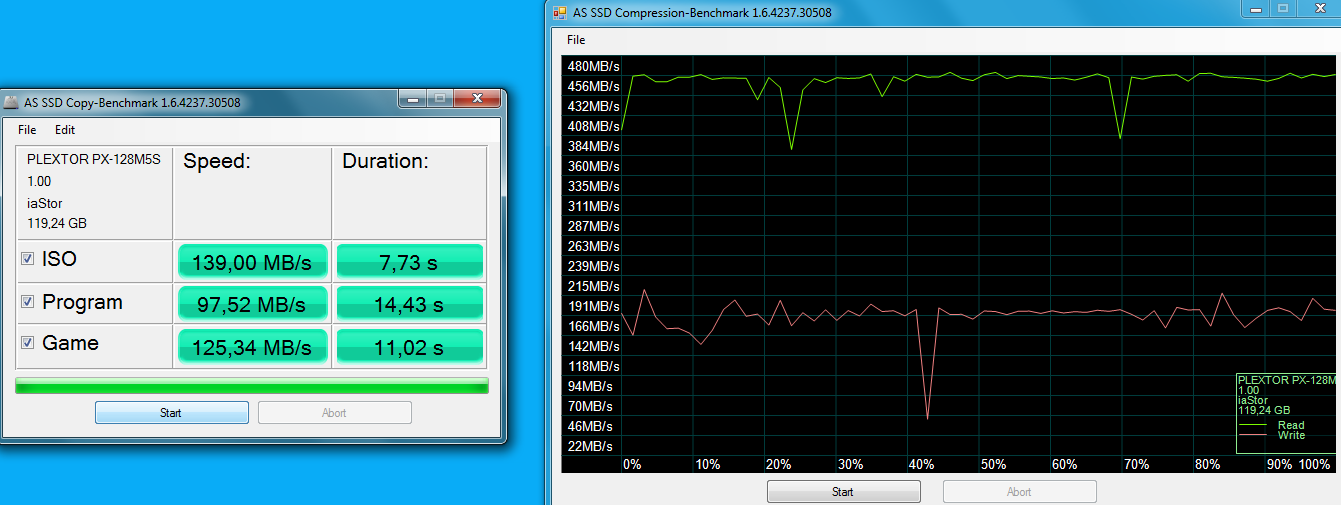
Task: Click the write speed dip near 40%
Action: (x=928, y=416)
